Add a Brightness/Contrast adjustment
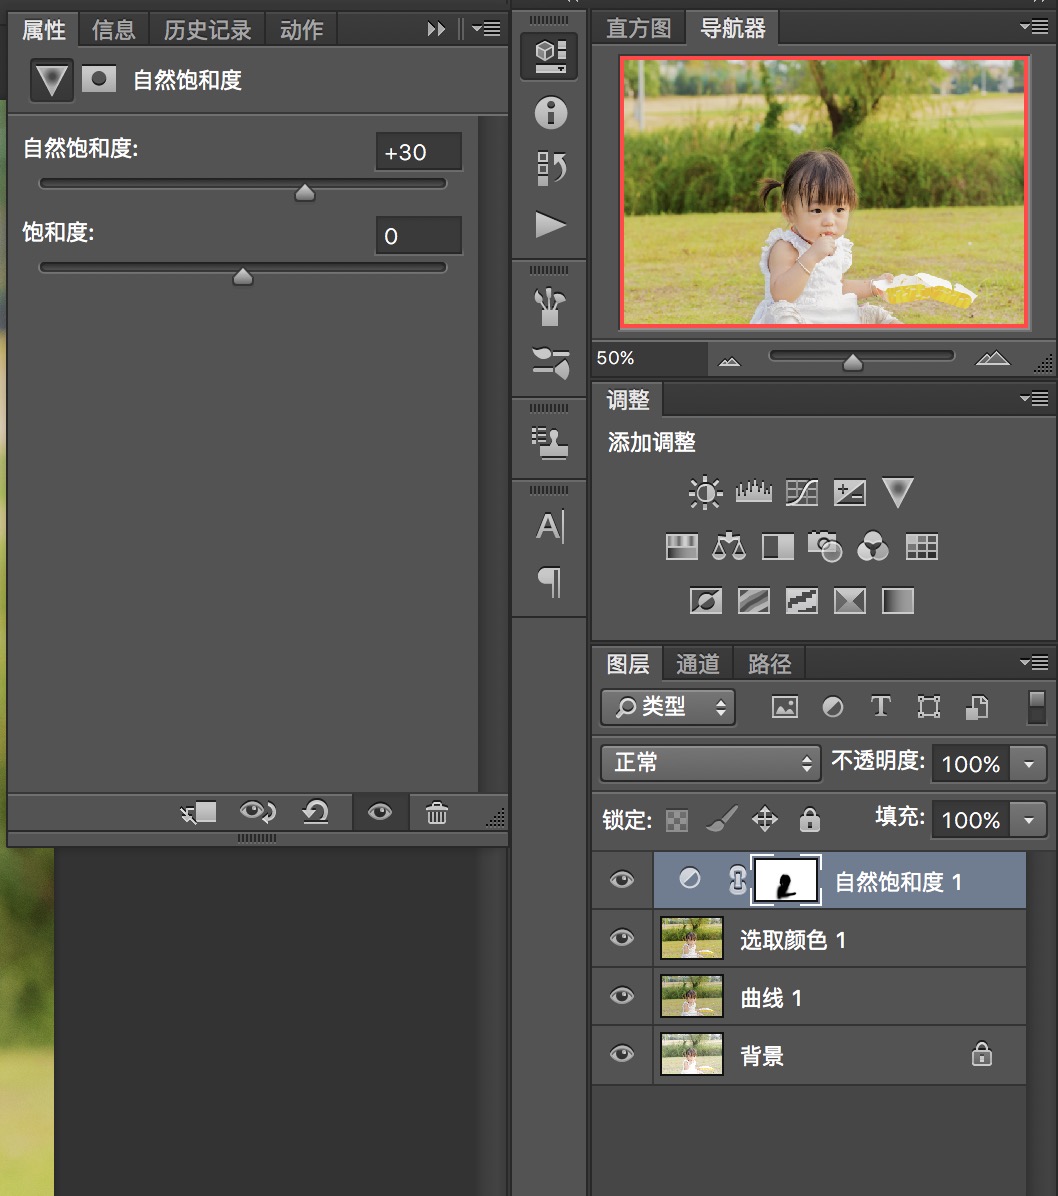Screen dimensions: 1058x1196 coord(705,492)
